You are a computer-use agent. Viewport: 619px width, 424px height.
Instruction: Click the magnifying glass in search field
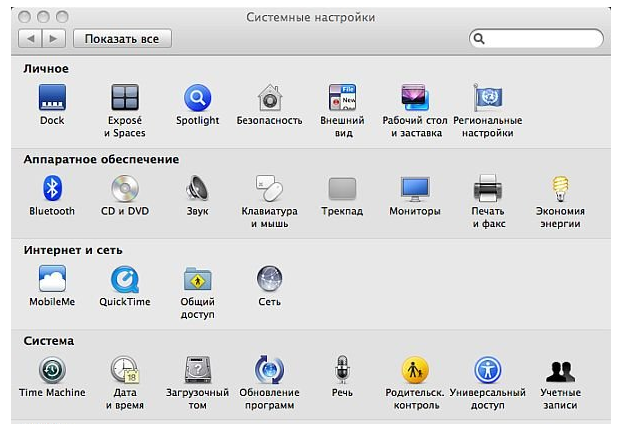pyautogui.click(x=479, y=39)
